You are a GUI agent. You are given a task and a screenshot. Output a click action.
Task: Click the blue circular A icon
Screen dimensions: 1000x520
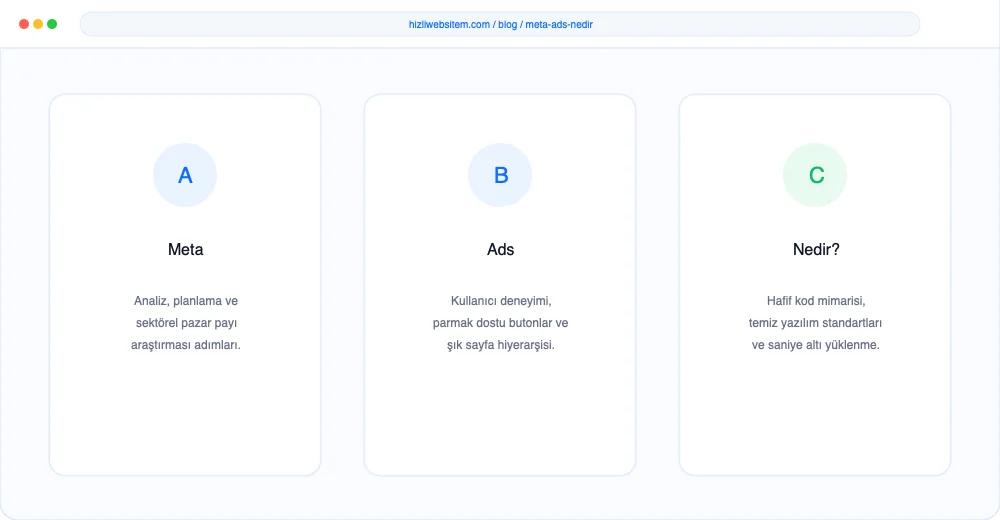[185, 175]
